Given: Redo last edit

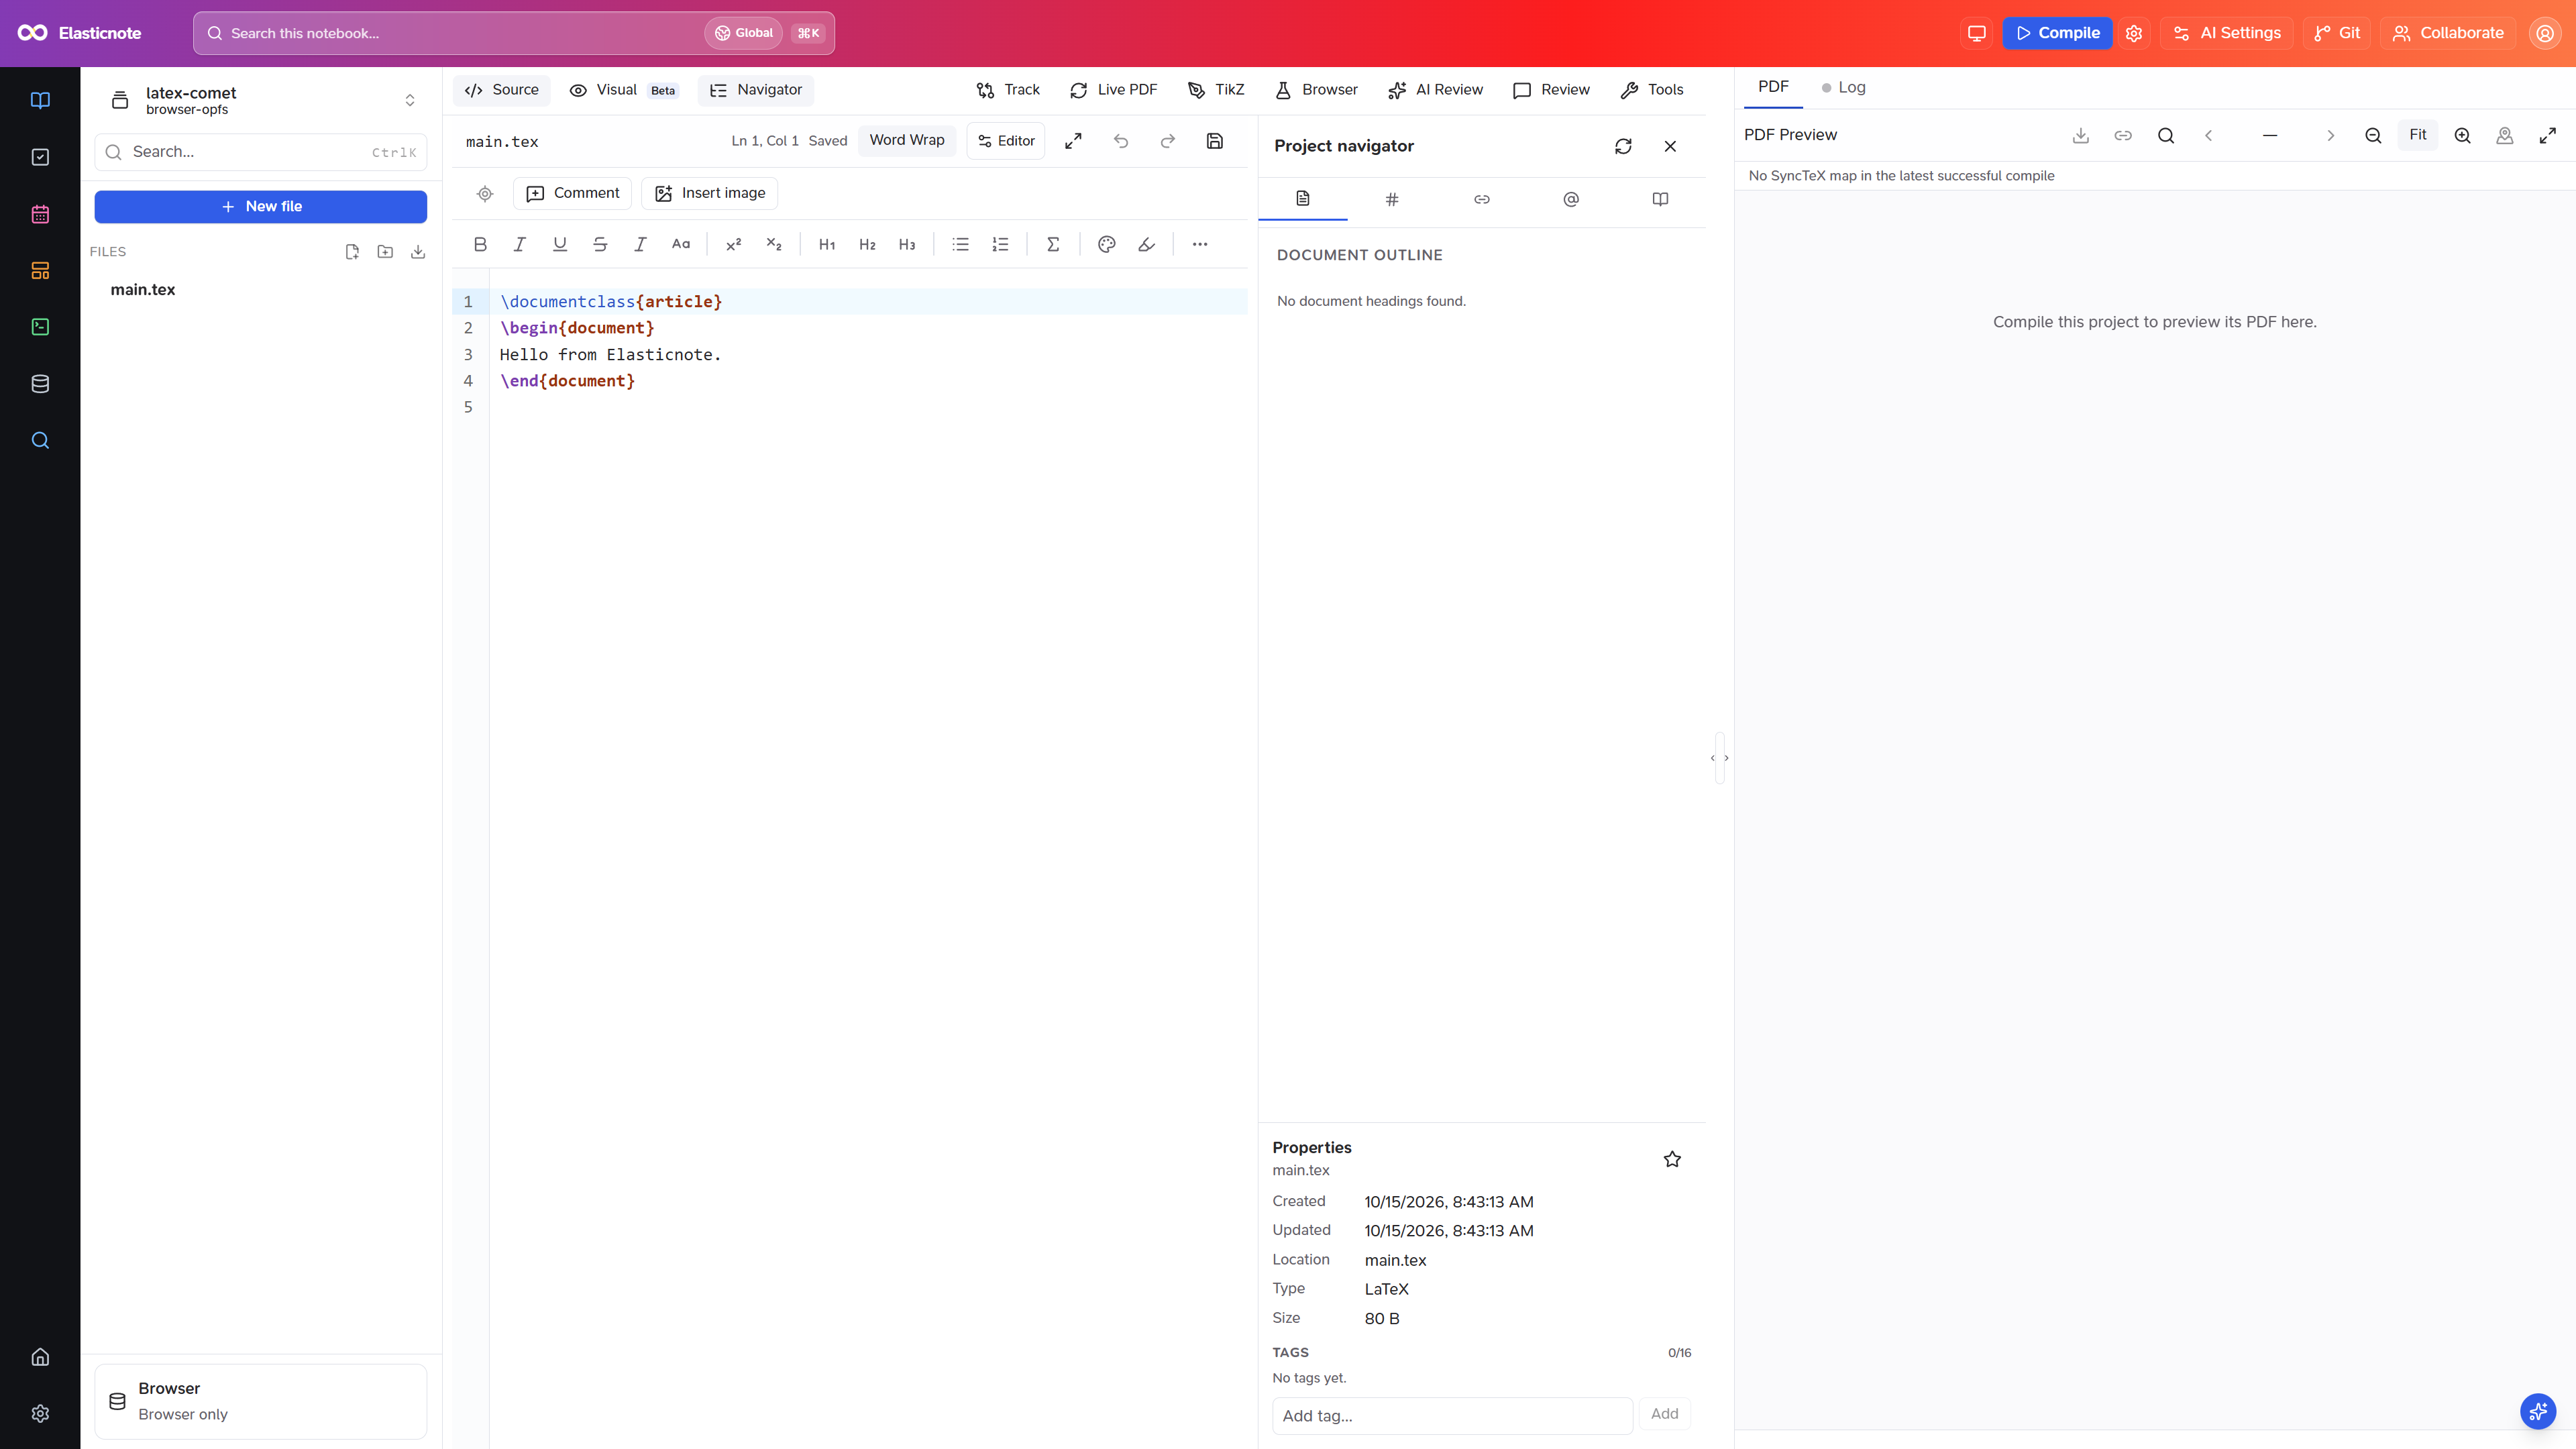Looking at the screenshot, I should click(1168, 141).
